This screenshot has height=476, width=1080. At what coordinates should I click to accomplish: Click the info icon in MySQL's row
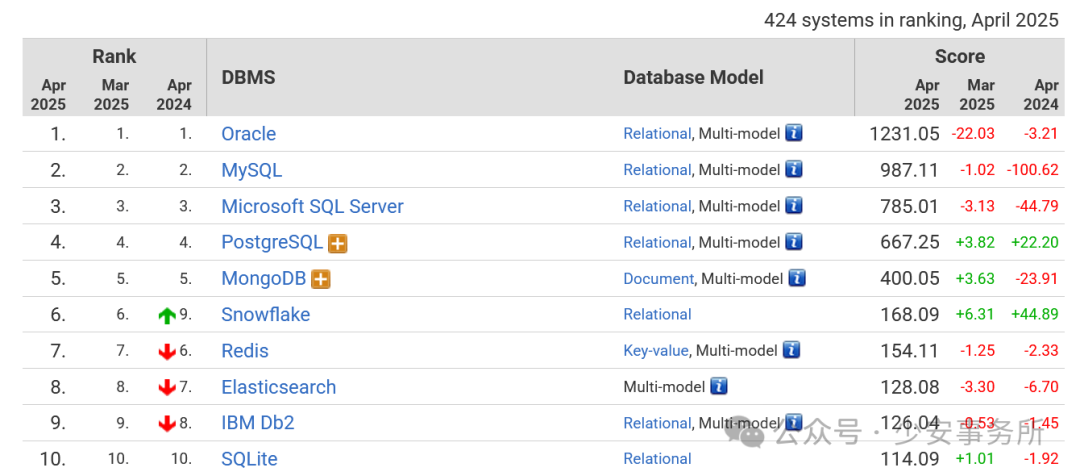794,169
